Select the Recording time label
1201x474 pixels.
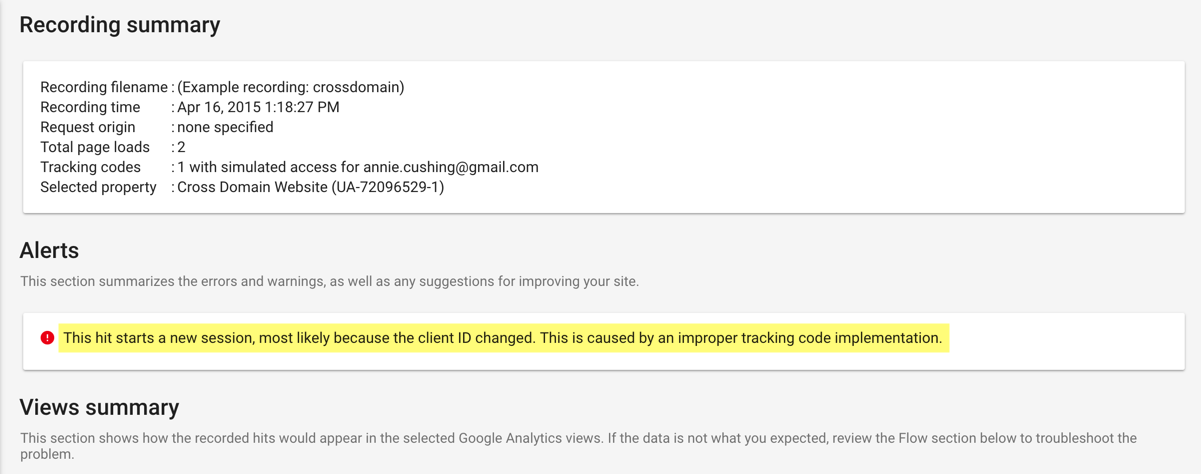pyautogui.click(x=90, y=107)
